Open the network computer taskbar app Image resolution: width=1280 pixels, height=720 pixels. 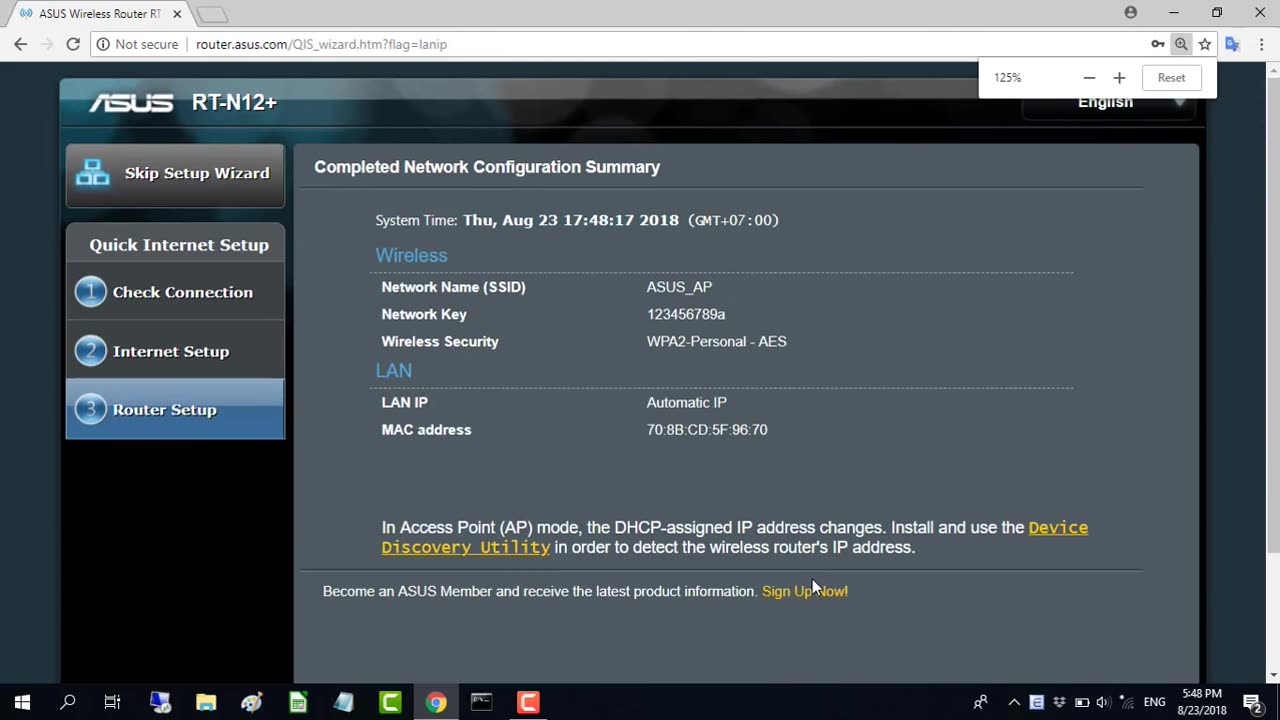click(160, 702)
